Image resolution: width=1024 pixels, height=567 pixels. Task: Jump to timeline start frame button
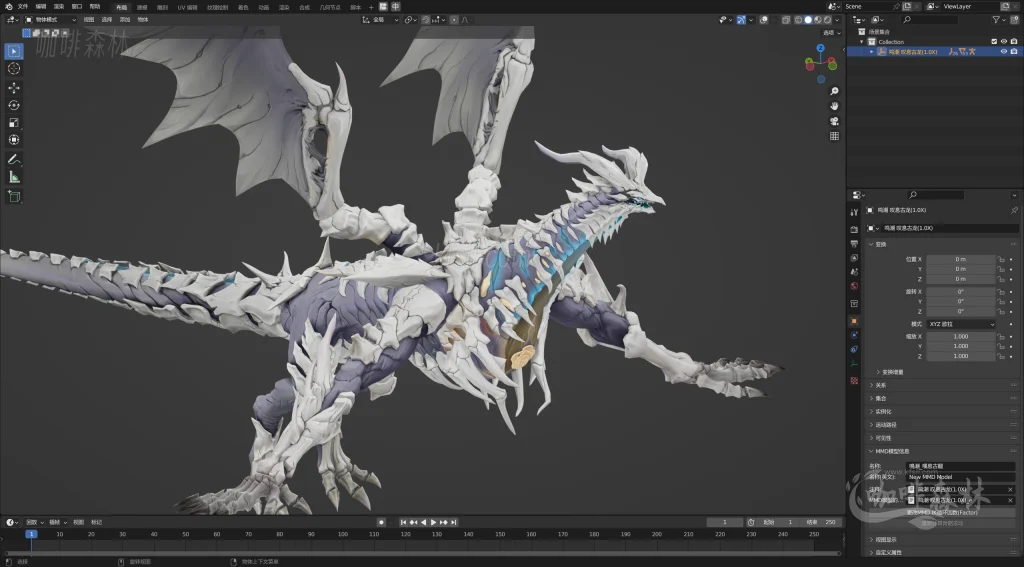tap(404, 522)
